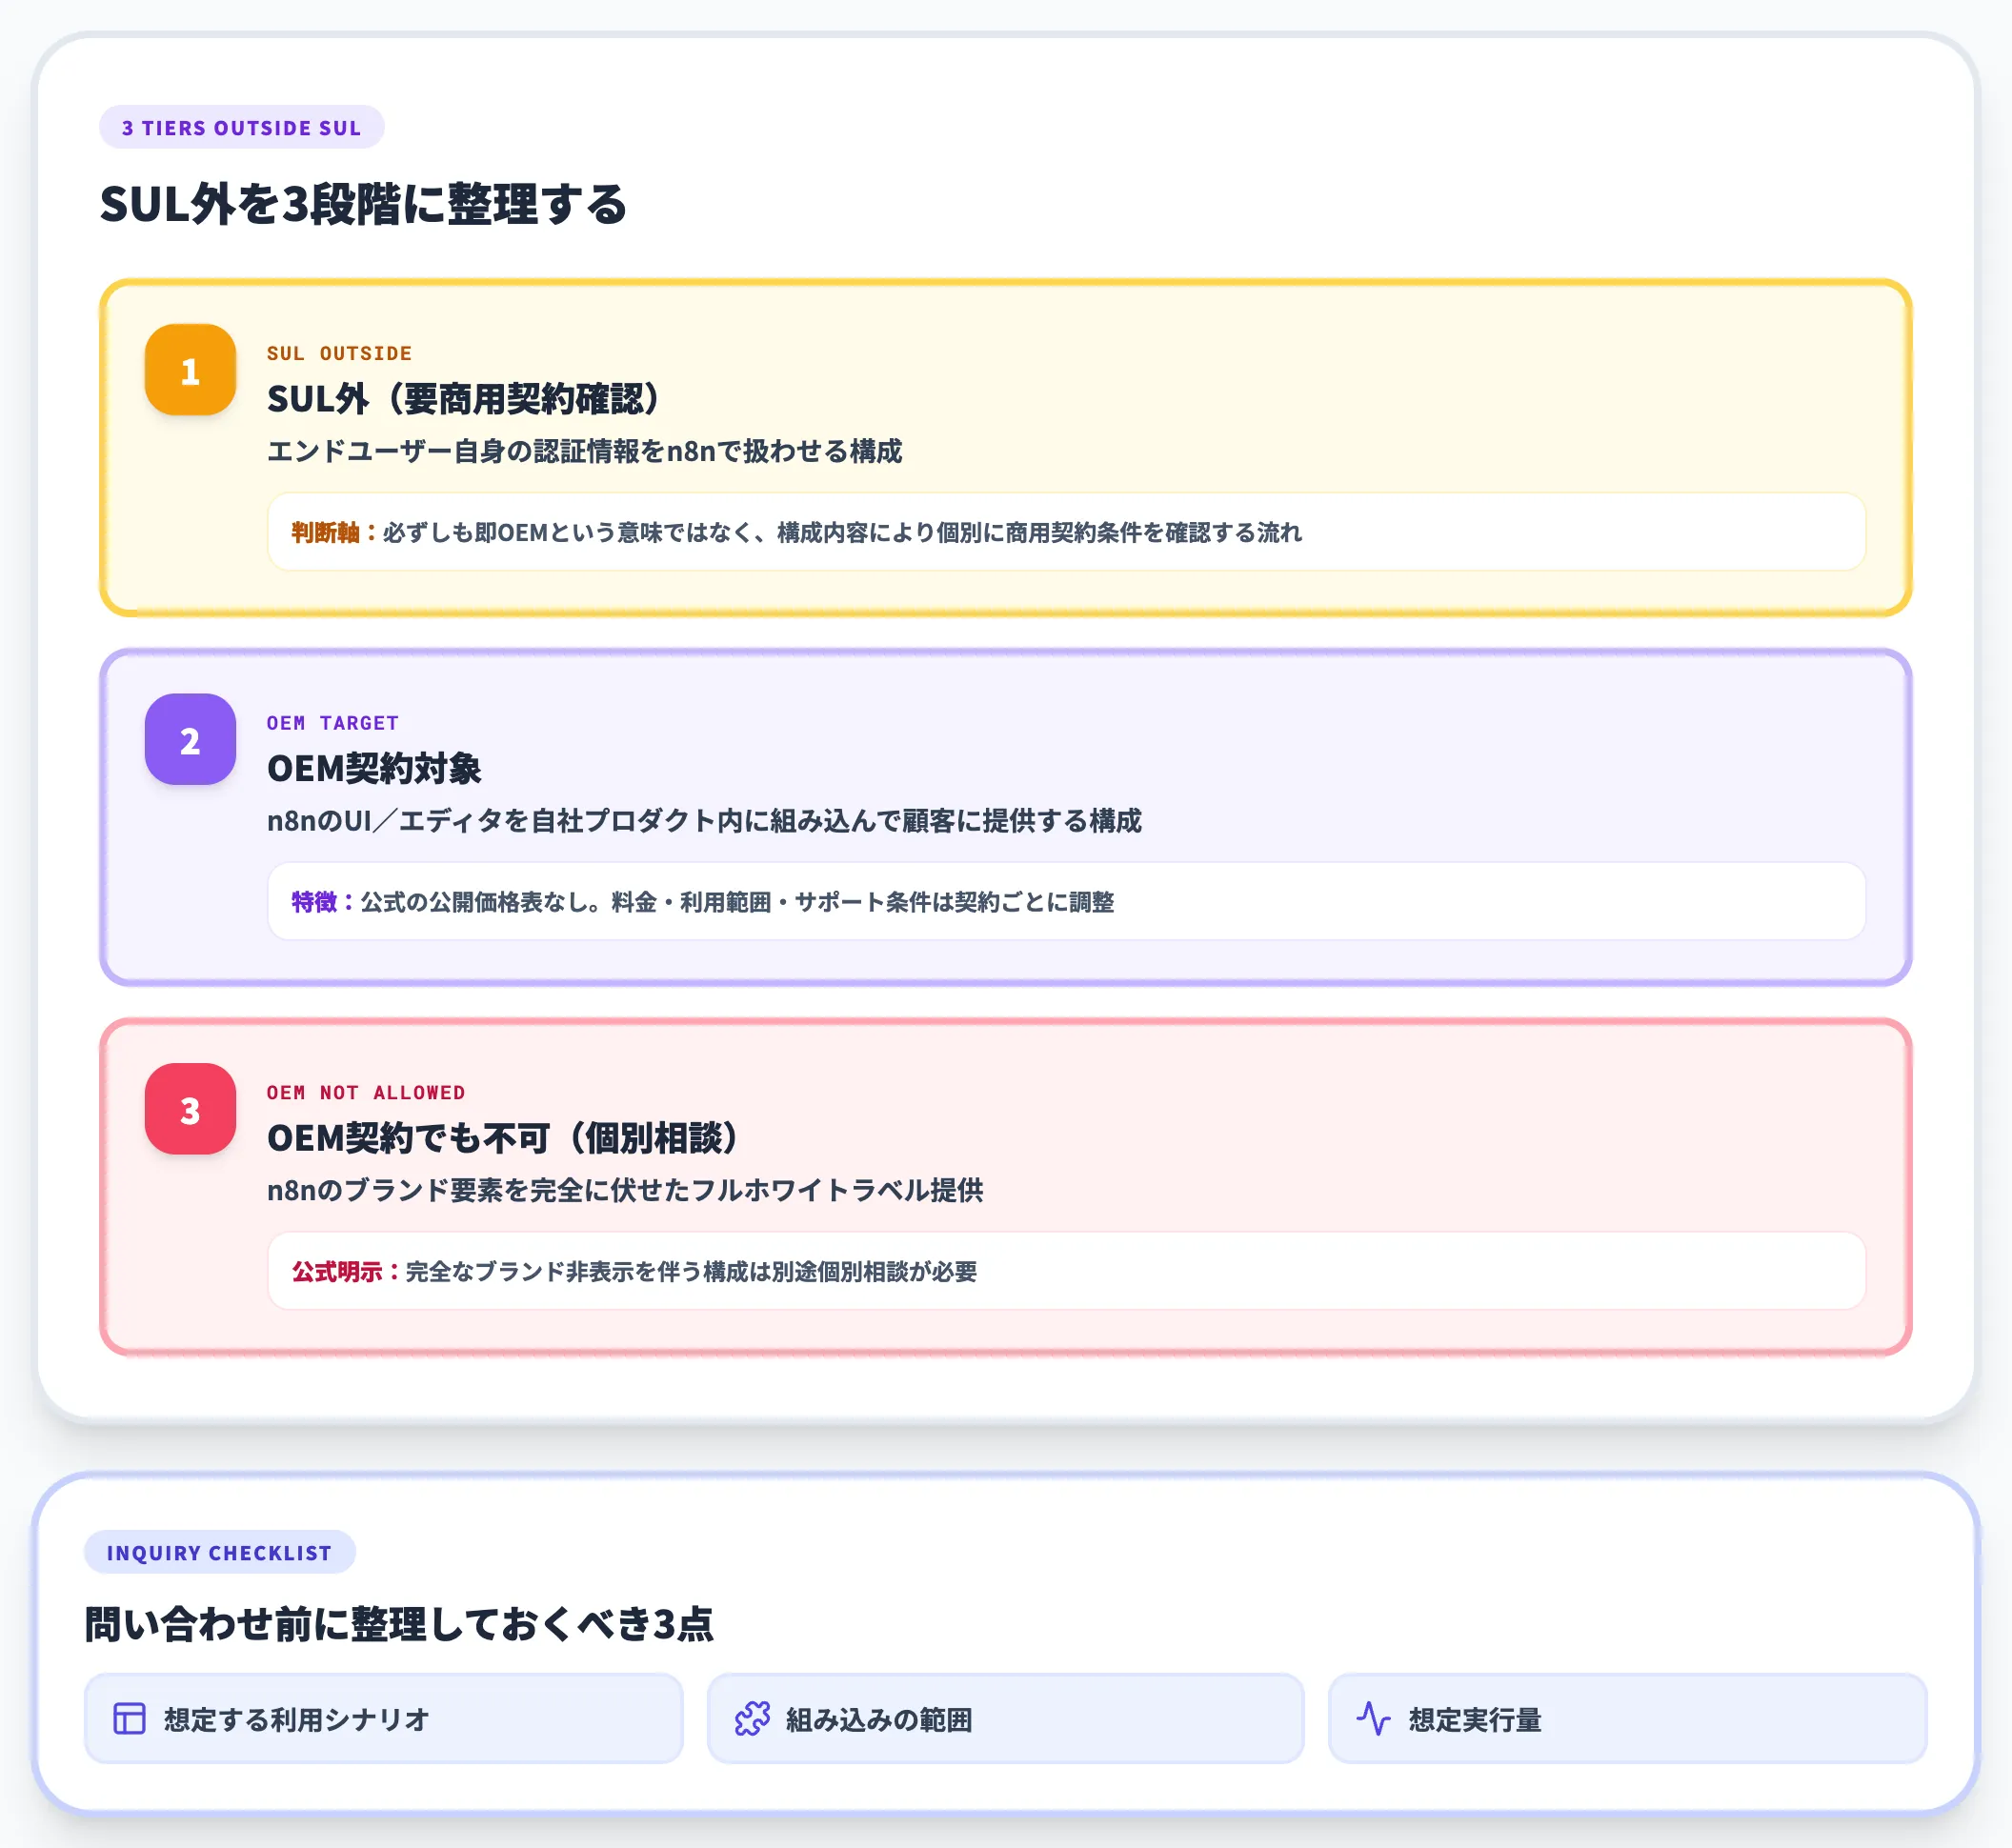Click the puzzle piece icon beside 組み込みの範囲
Image resolution: width=2012 pixels, height=1848 pixels.
click(752, 1719)
